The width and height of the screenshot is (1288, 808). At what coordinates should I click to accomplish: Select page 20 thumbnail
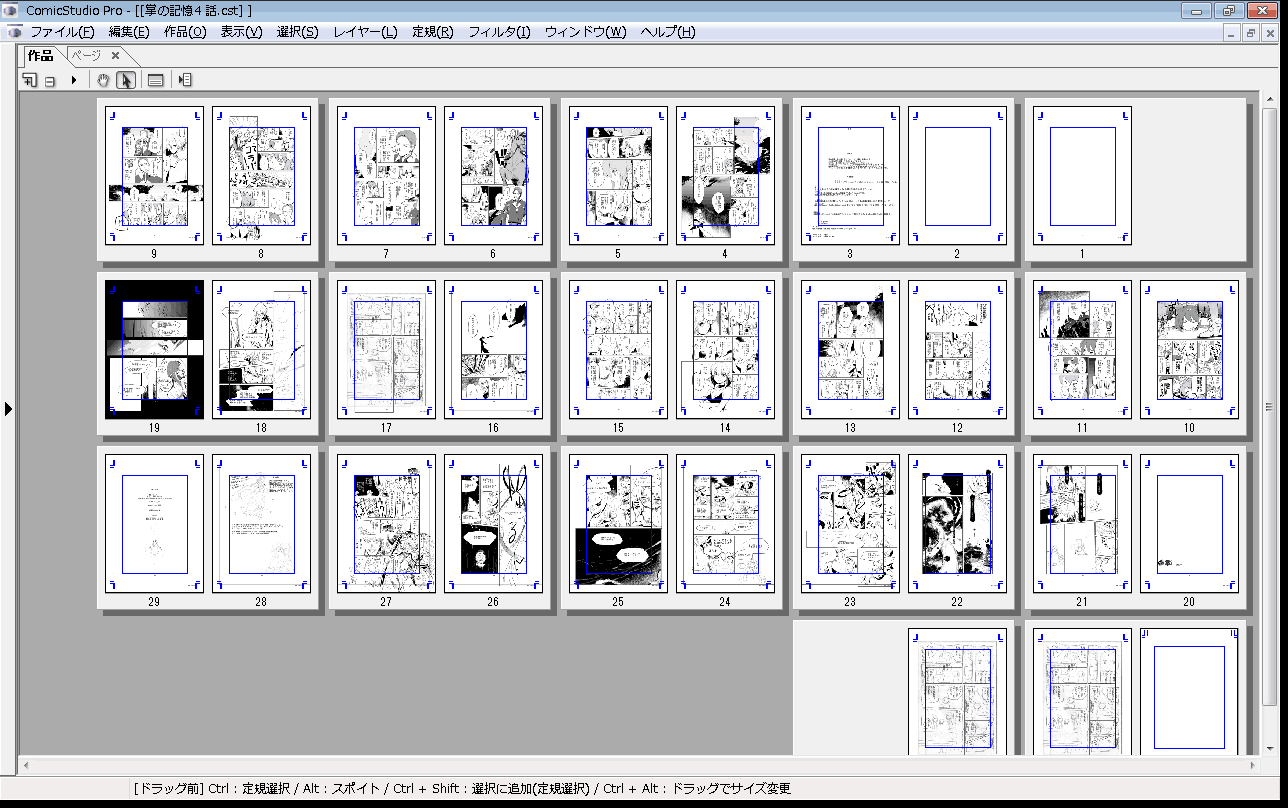(x=1189, y=524)
